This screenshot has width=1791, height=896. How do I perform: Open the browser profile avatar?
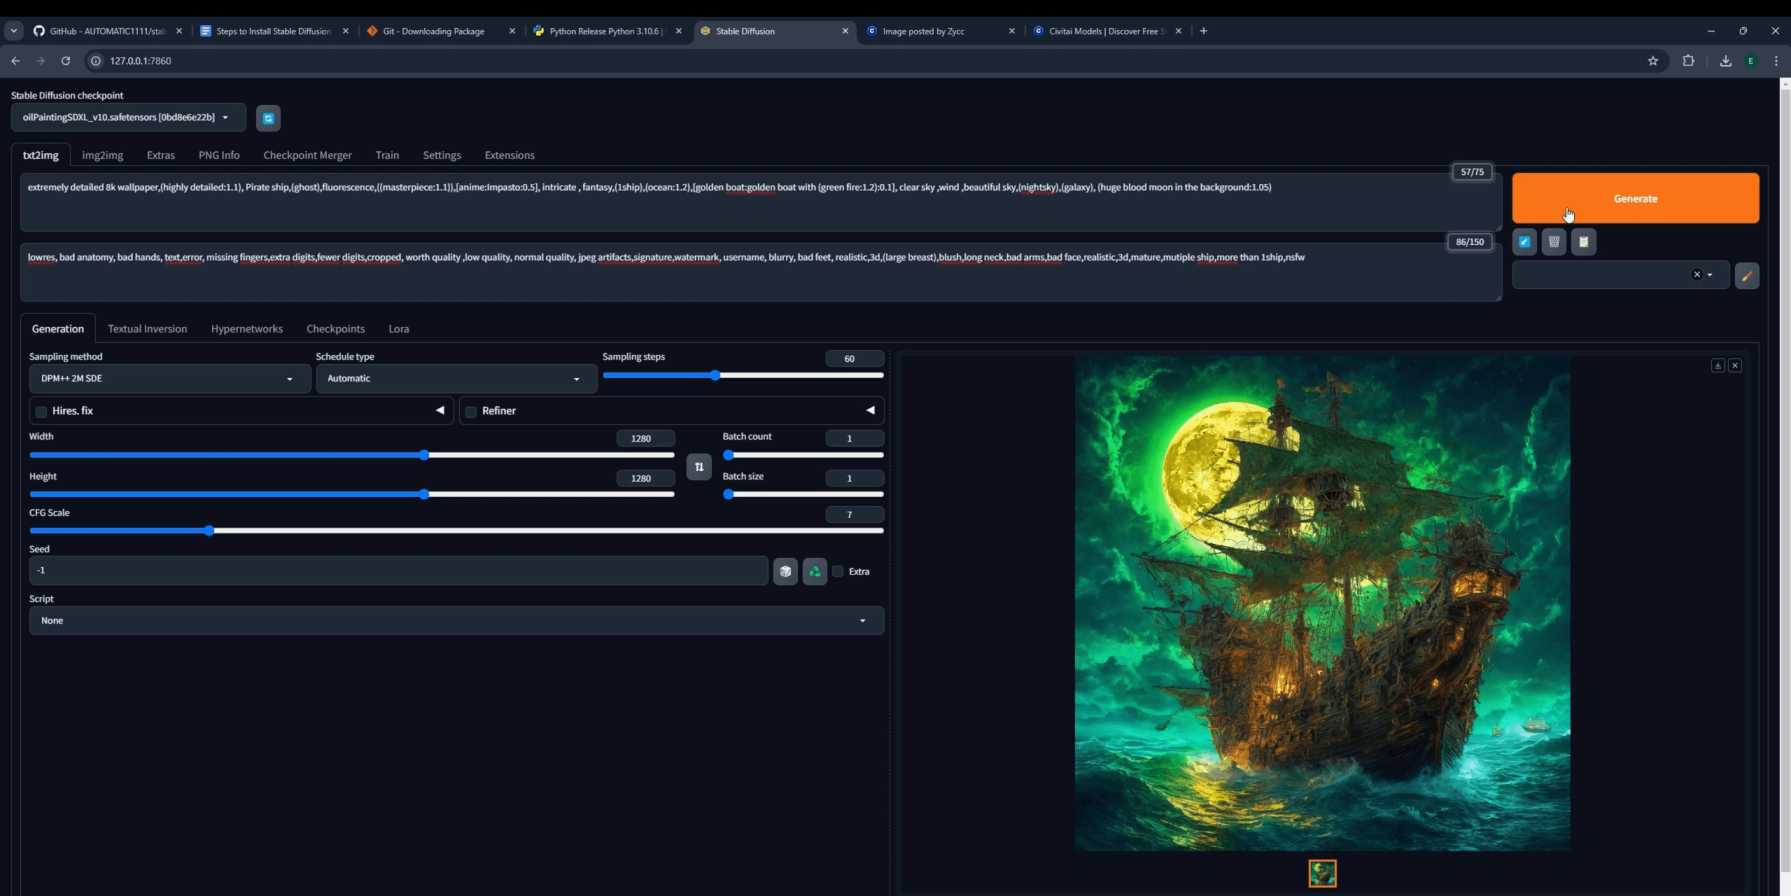coord(1751,61)
